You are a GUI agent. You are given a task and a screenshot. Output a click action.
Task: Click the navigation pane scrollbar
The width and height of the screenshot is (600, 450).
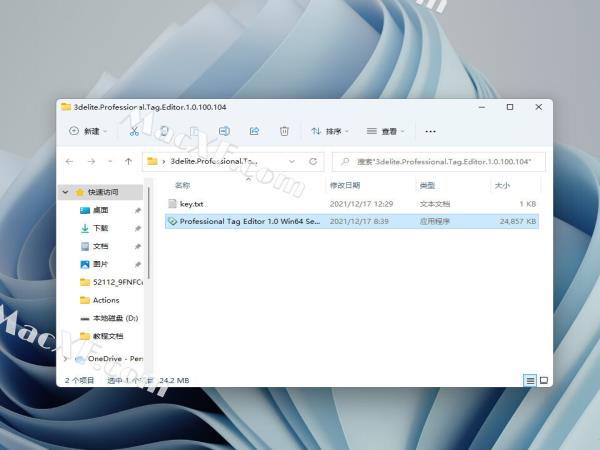[x=149, y=232]
